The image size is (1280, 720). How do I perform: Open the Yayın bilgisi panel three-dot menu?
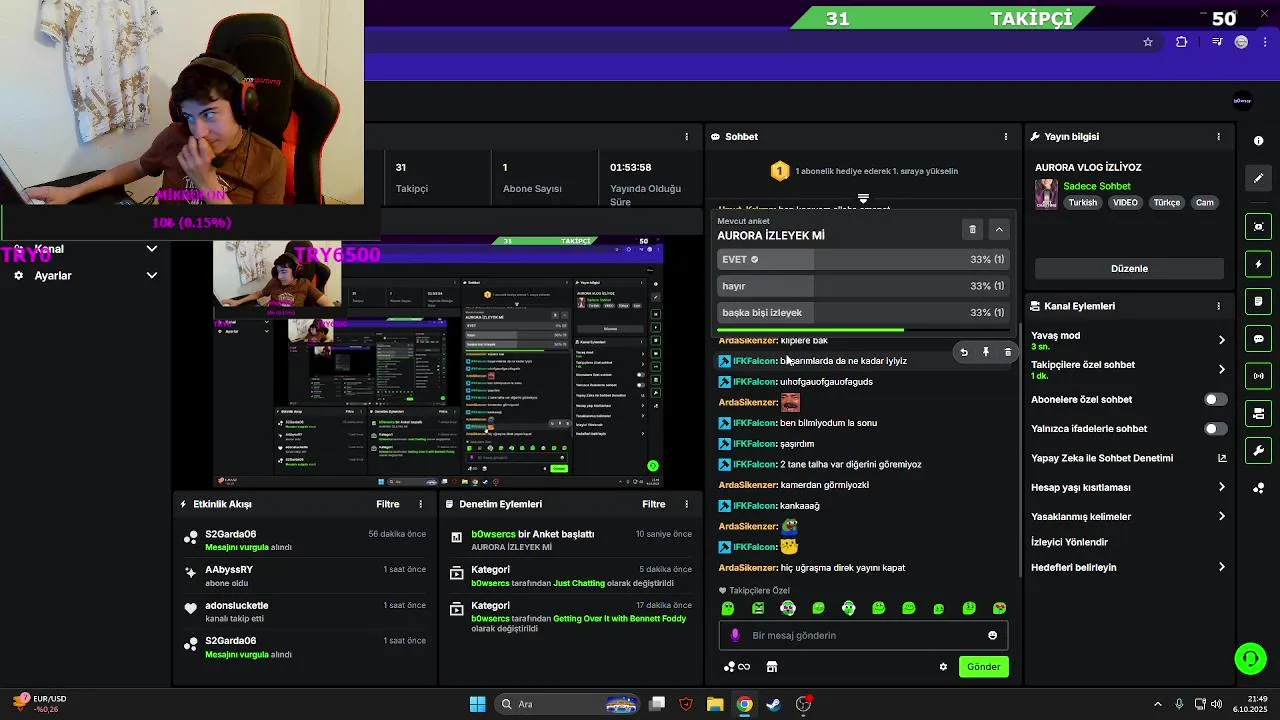1218,136
